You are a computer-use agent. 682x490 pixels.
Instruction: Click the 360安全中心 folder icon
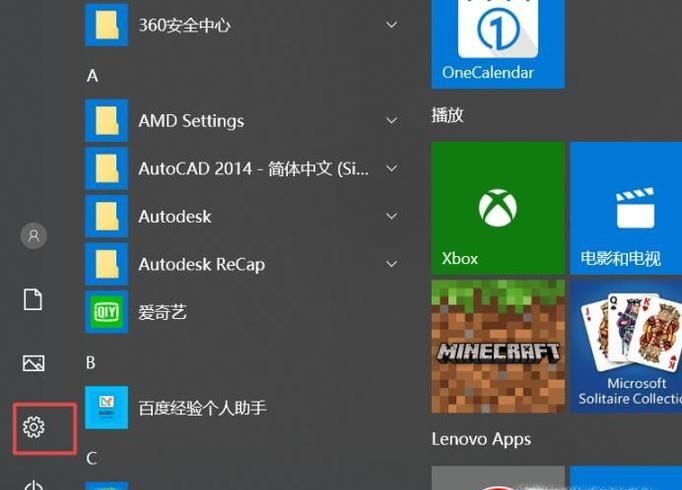[107, 25]
